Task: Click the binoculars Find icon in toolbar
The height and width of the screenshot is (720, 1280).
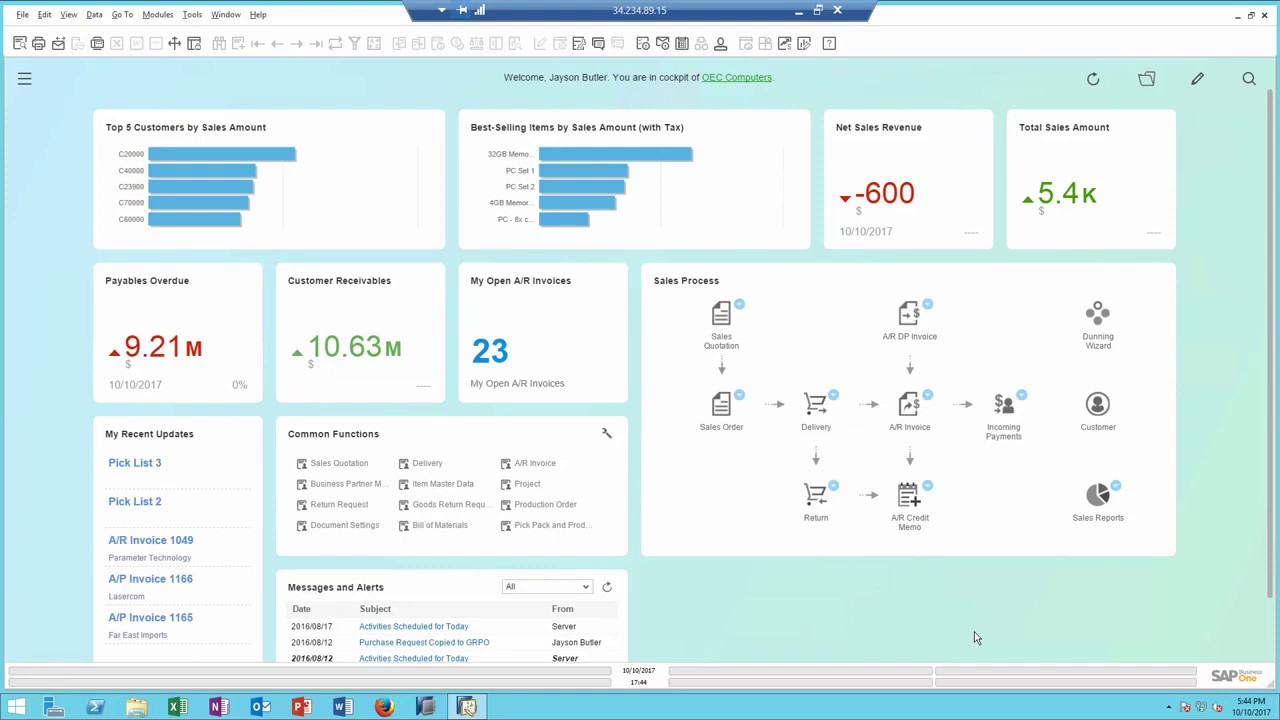Action: pyautogui.click(x=219, y=43)
